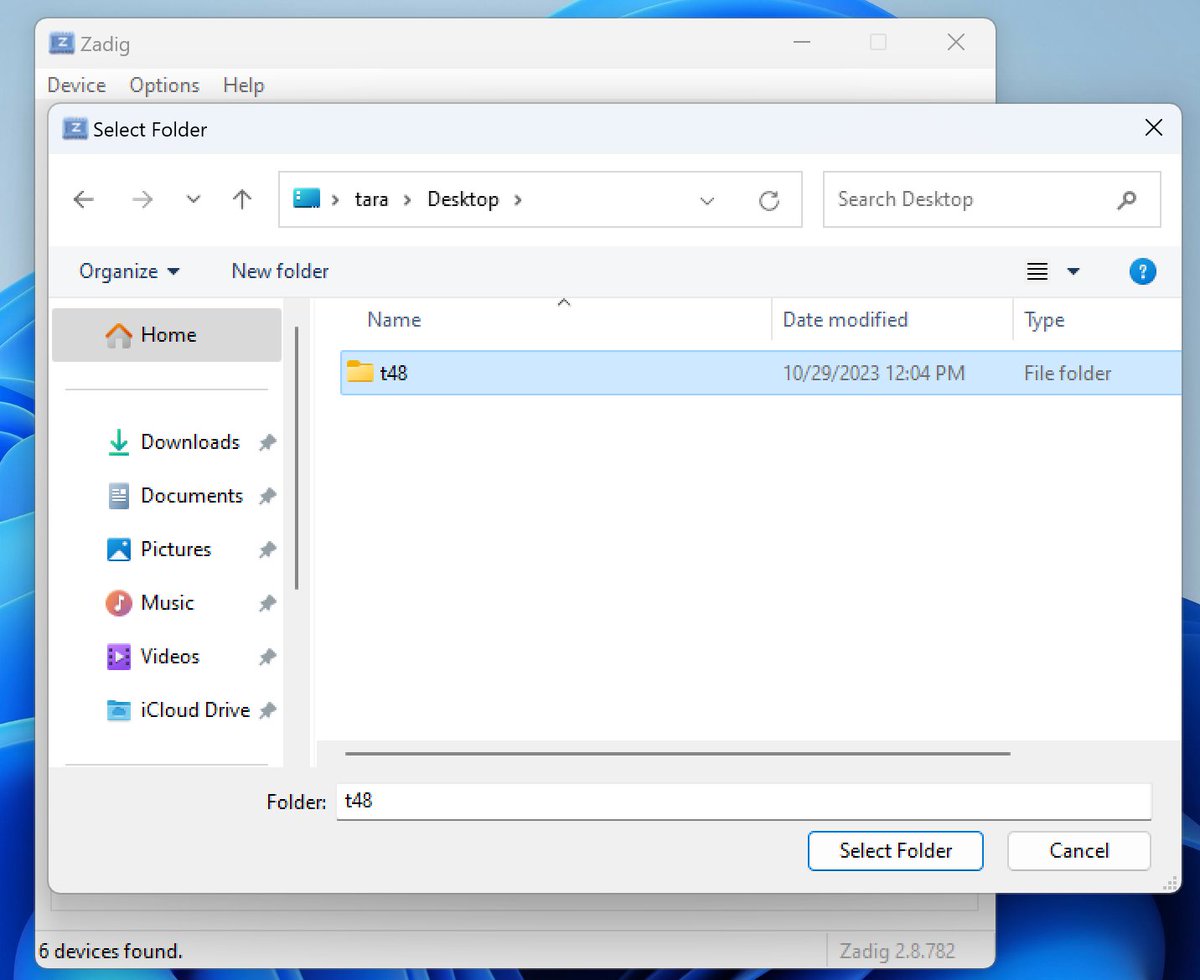Click the pin icon beside iCloud Drive

coord(267,710)
